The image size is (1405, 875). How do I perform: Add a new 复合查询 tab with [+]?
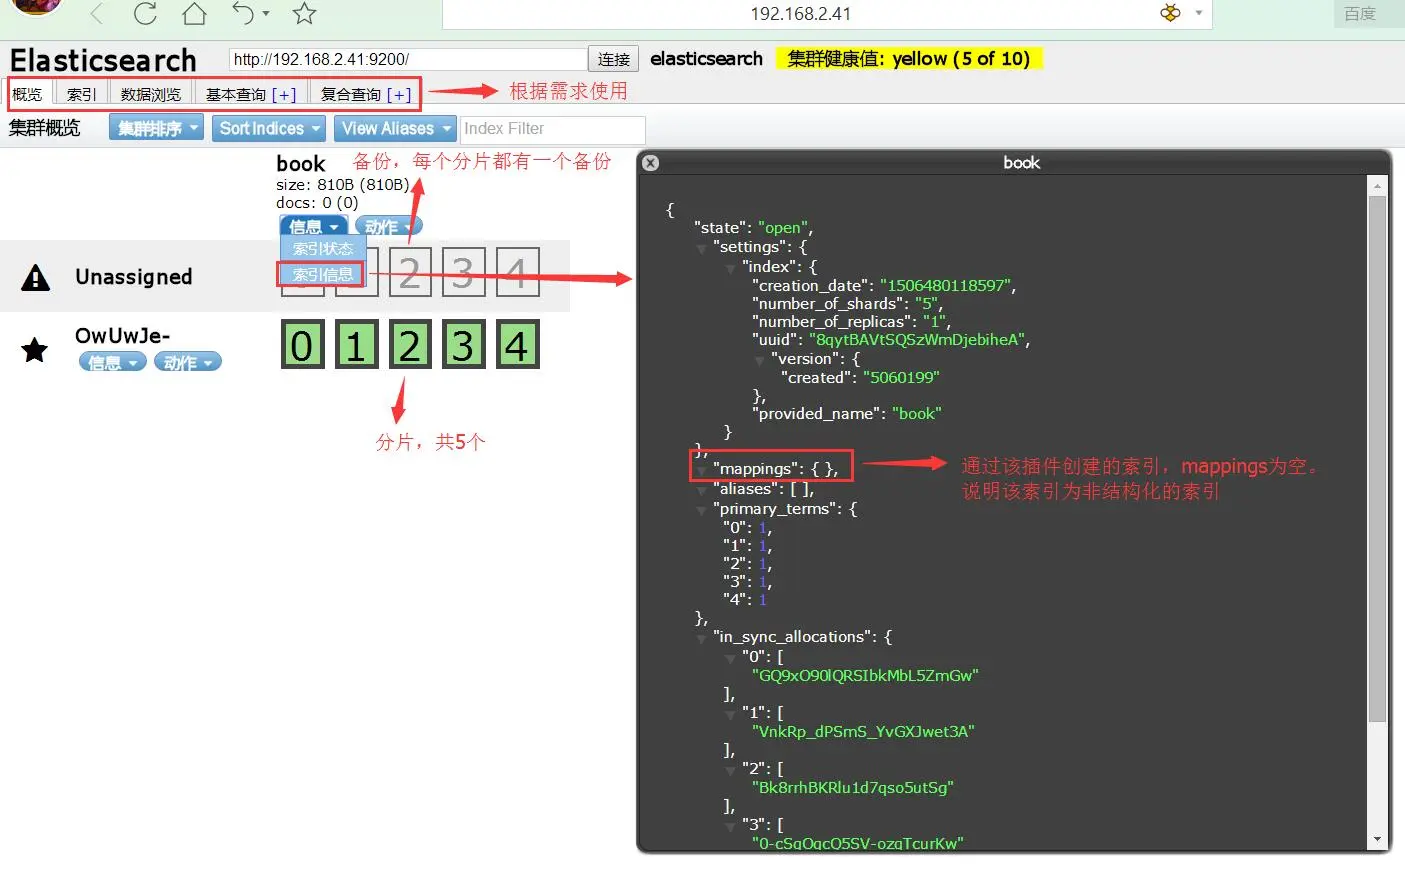400,94
